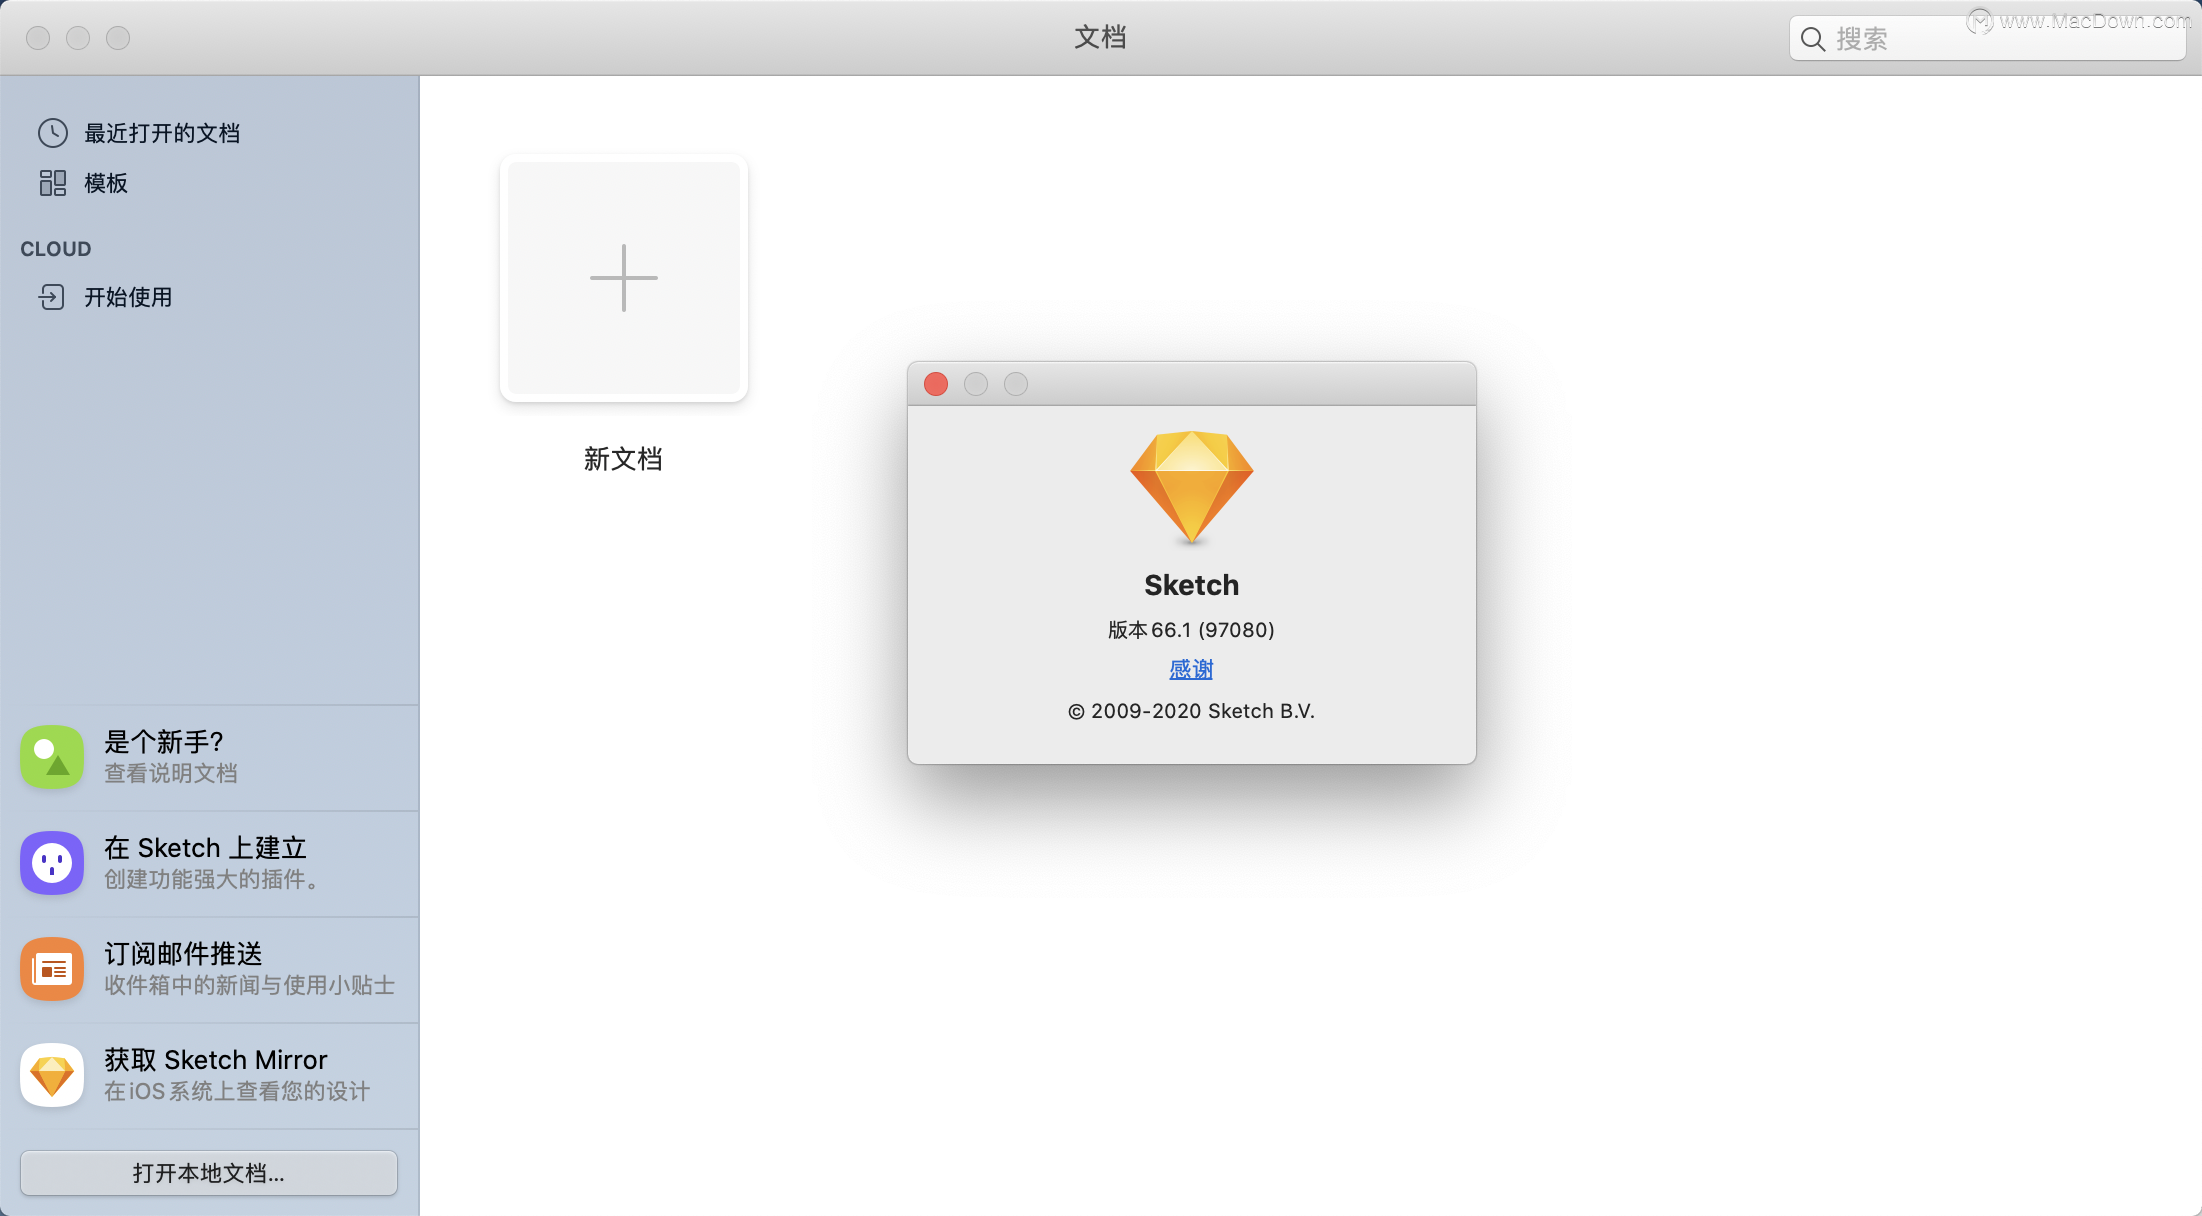The image size is (2202, 1216).
Task: Click the 新文档 label
Action: point(623,459)
